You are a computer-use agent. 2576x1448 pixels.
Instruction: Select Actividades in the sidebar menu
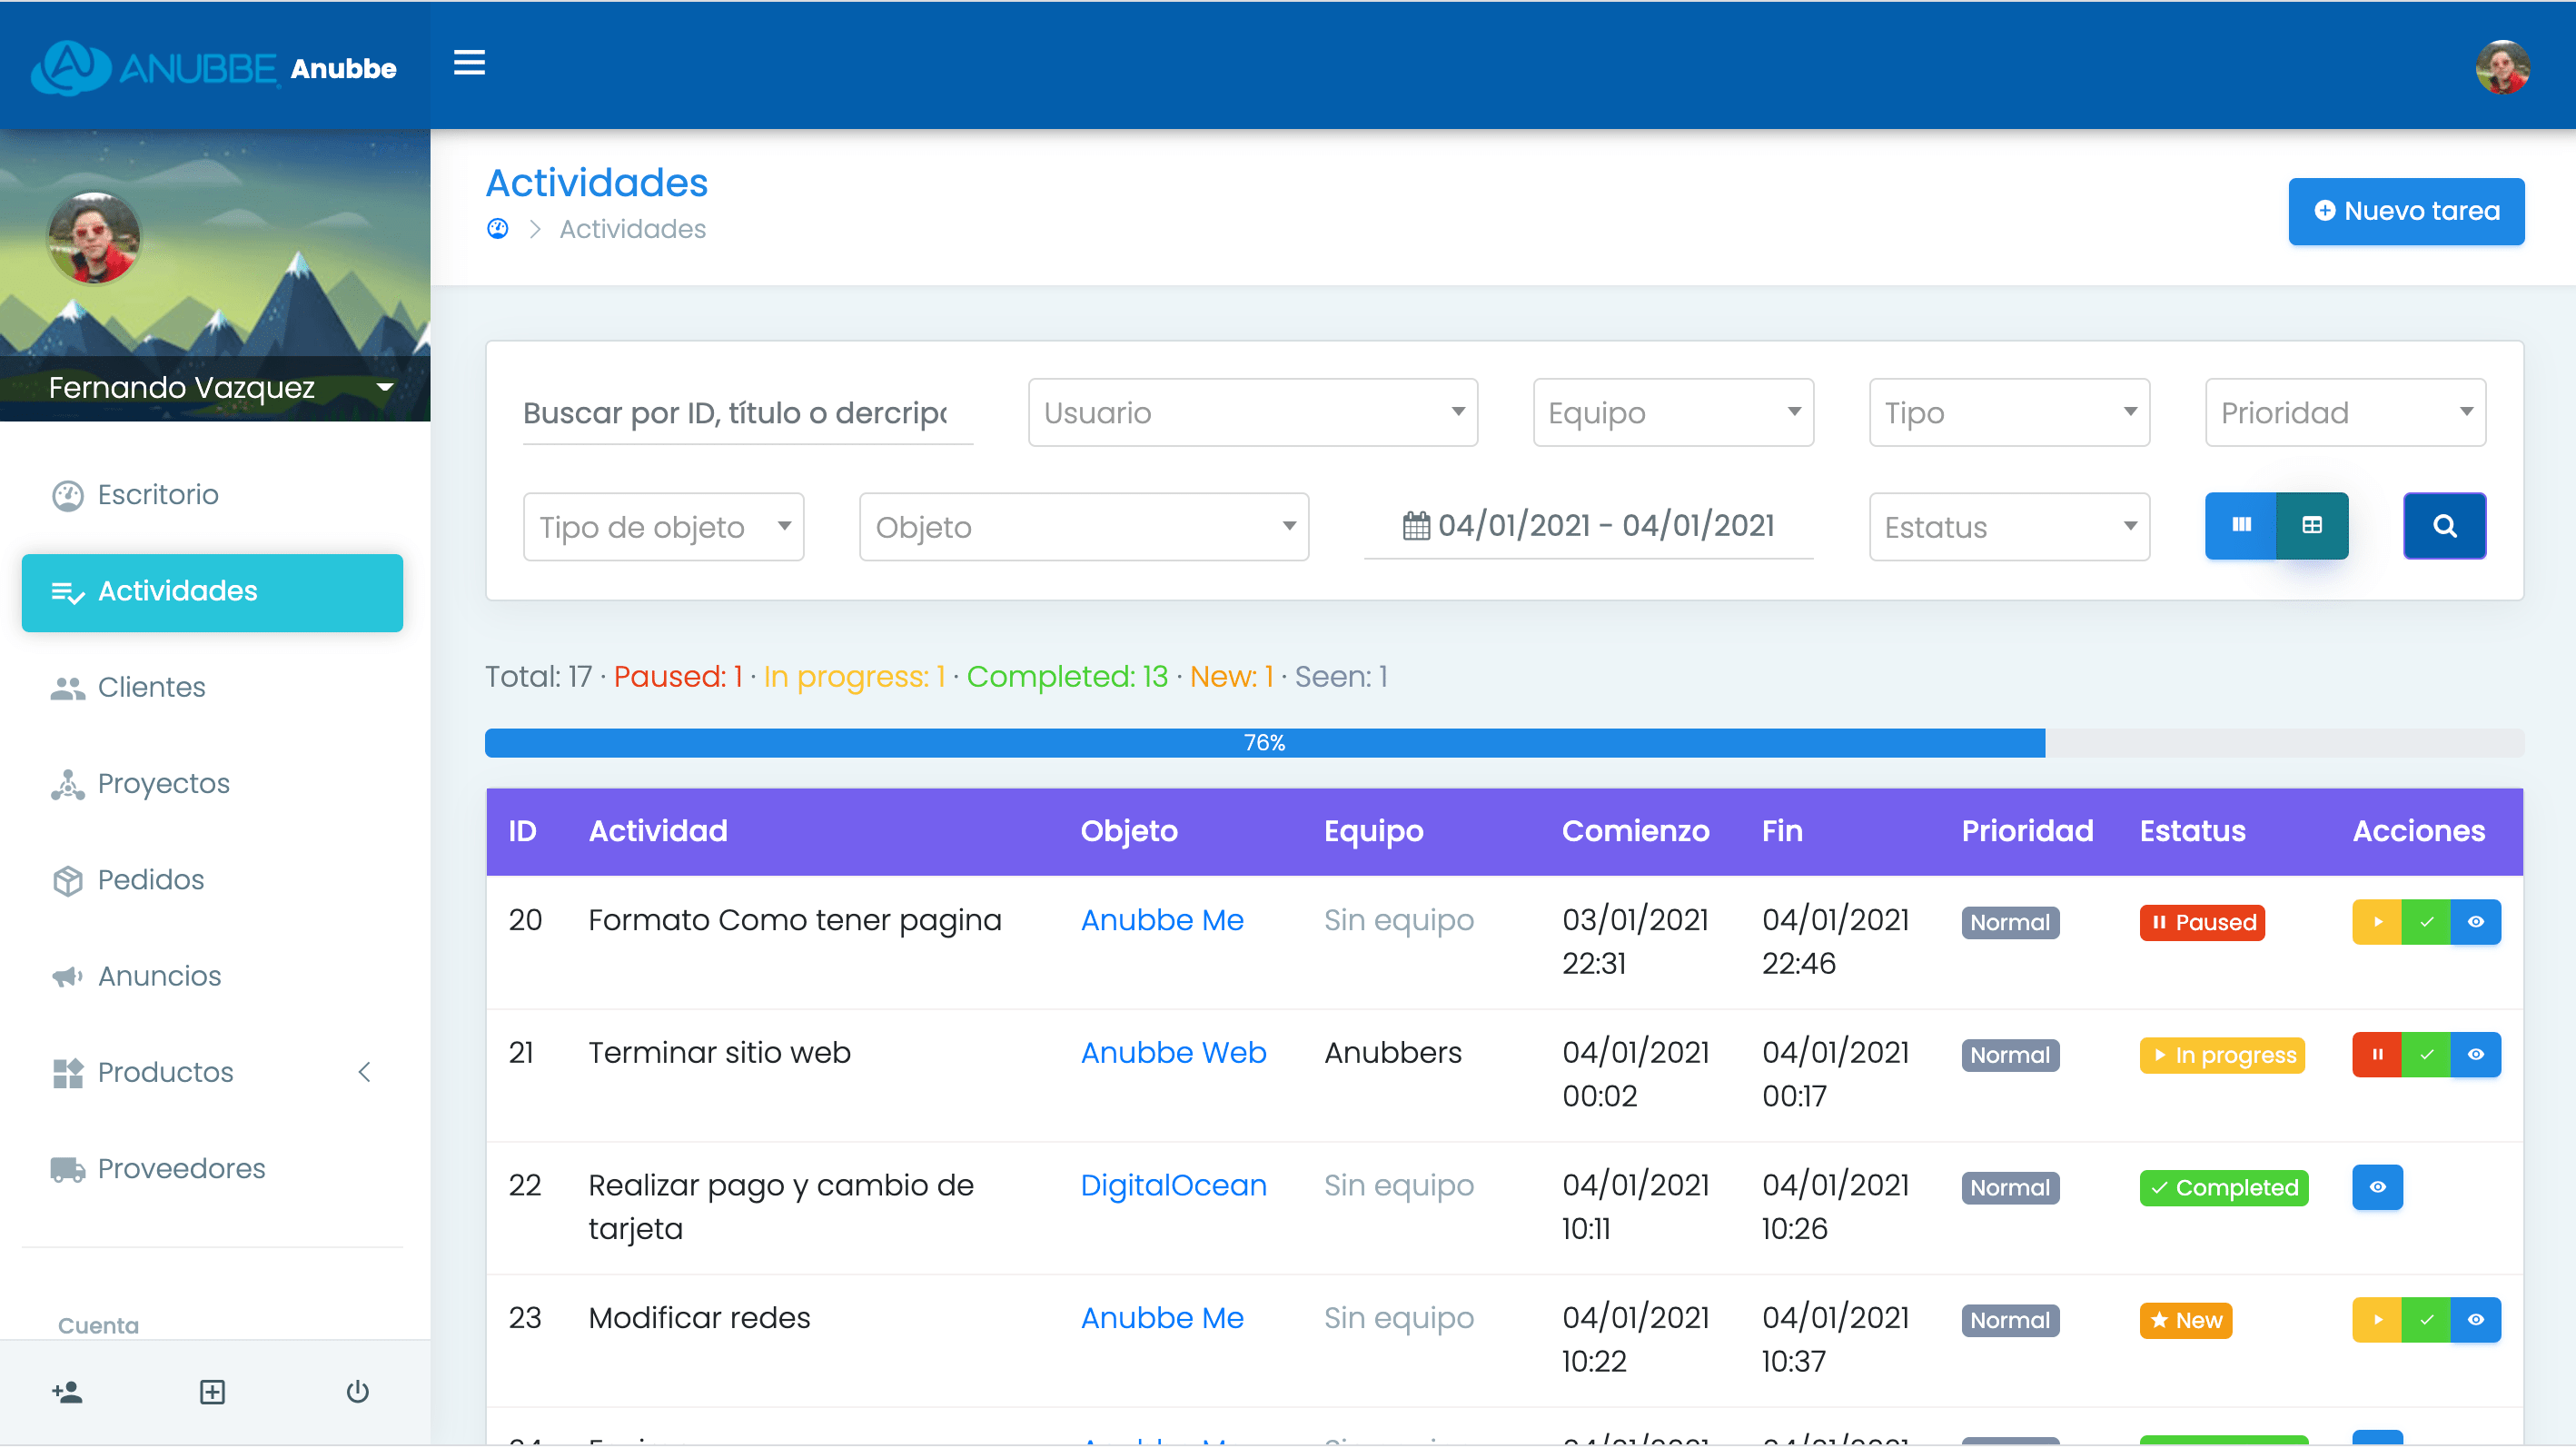tap(177, 591)
